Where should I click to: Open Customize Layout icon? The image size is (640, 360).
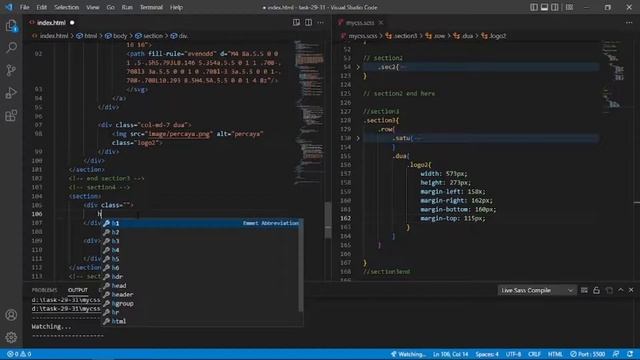click(x=569, y=7)
